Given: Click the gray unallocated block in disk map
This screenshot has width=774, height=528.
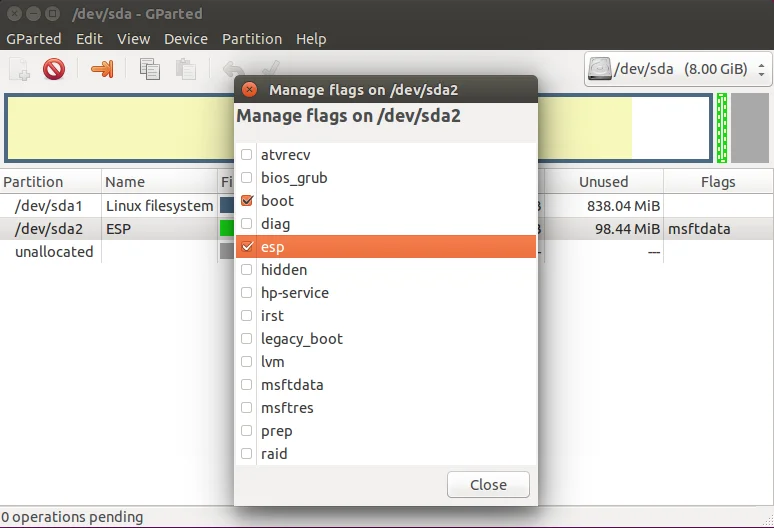Looking at the screenshot, I should tap(750, 128).
